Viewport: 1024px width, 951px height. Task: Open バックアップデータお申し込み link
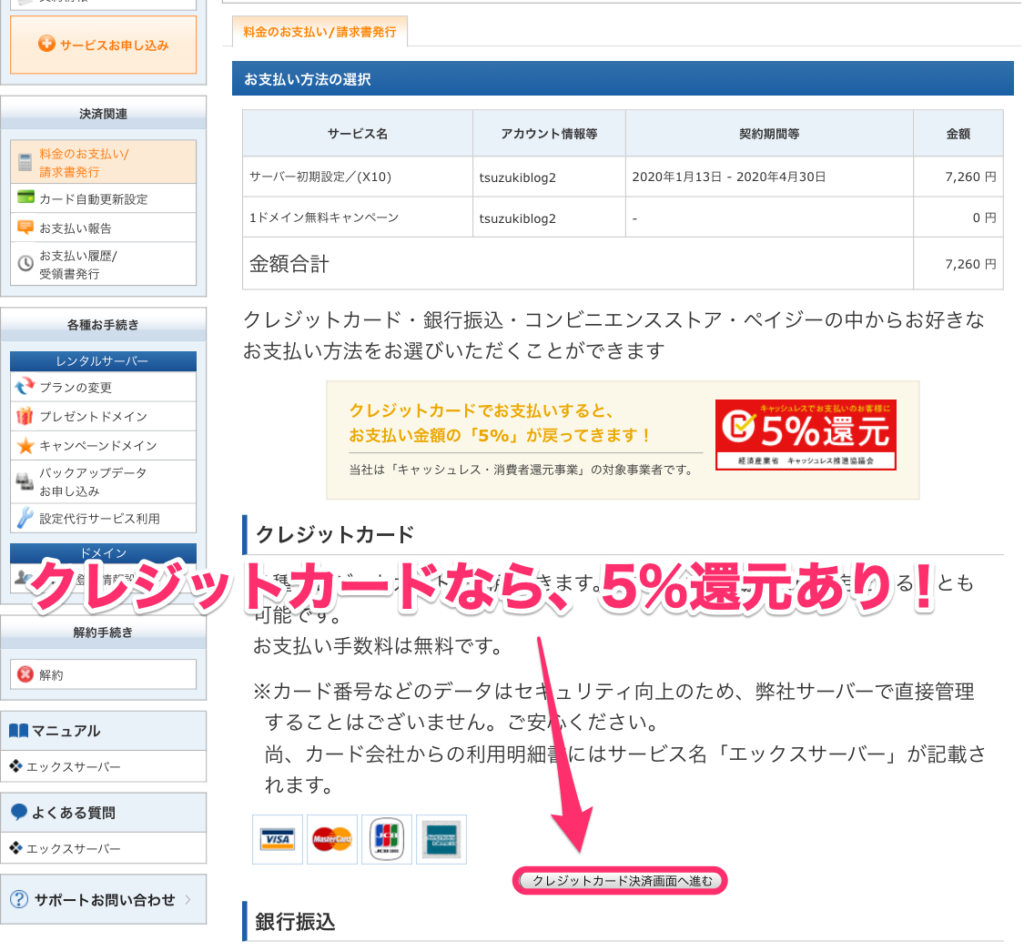coord(103,481)
